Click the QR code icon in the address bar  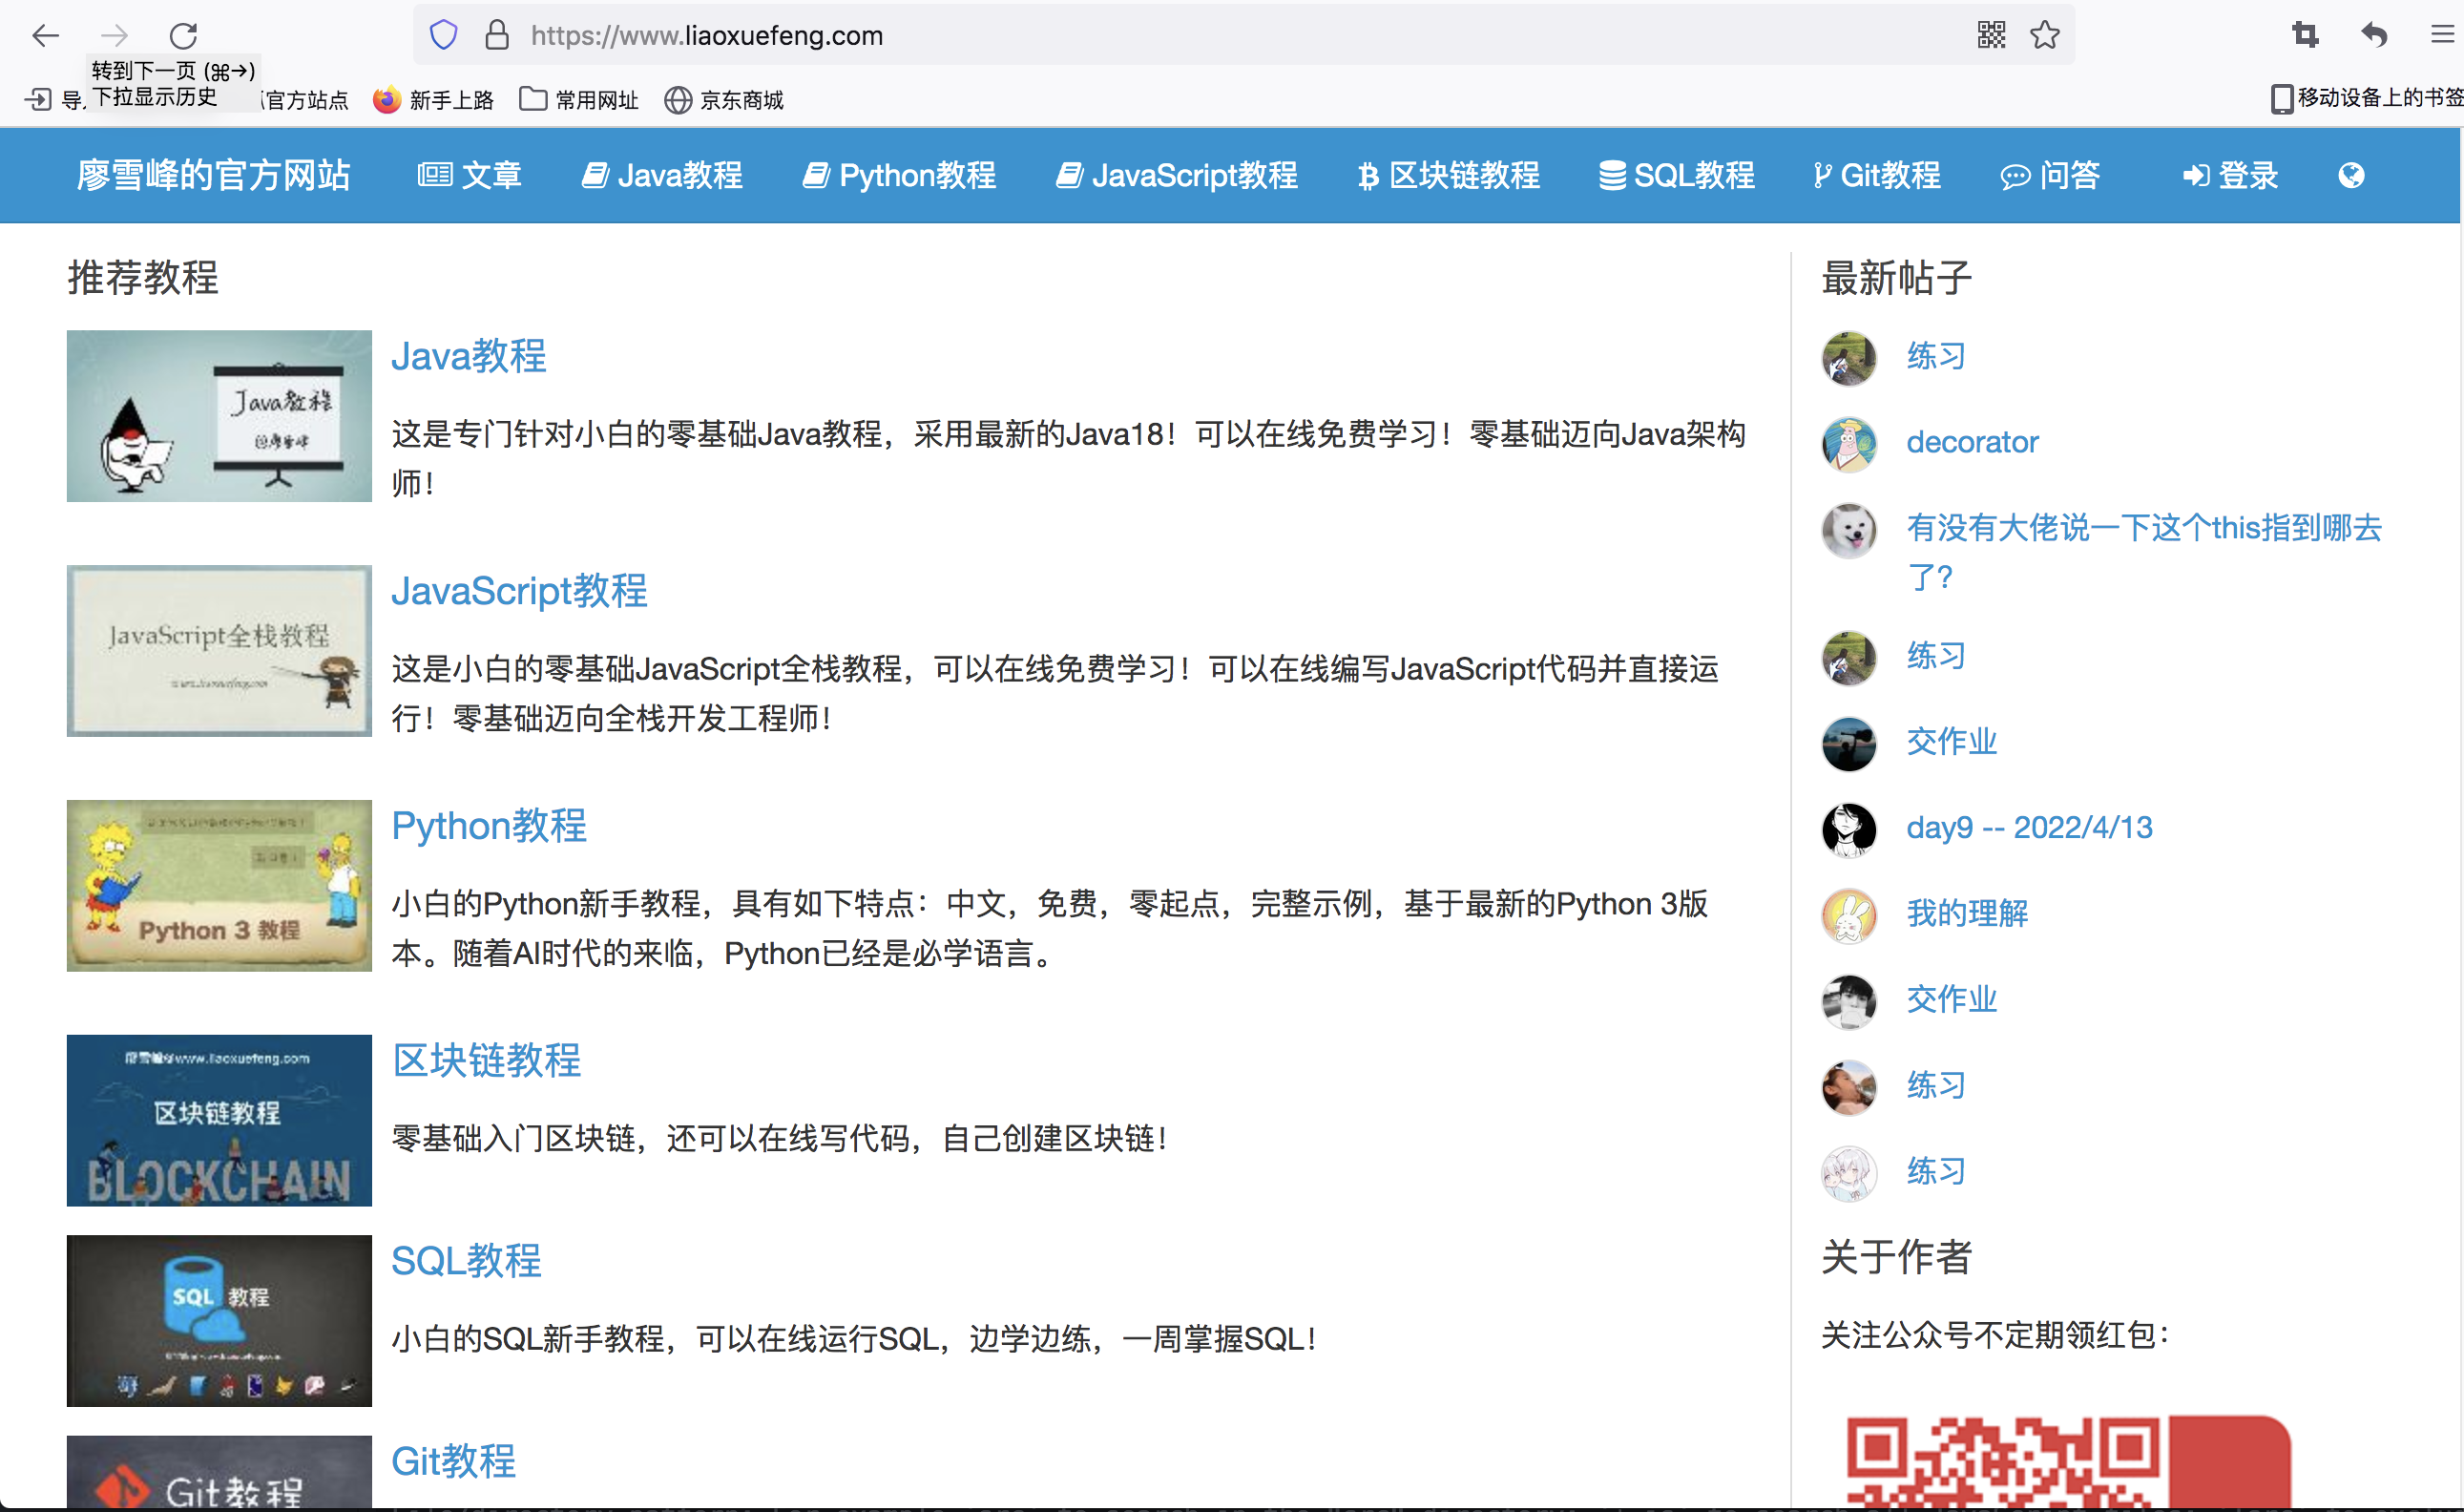pos(1991,36)
